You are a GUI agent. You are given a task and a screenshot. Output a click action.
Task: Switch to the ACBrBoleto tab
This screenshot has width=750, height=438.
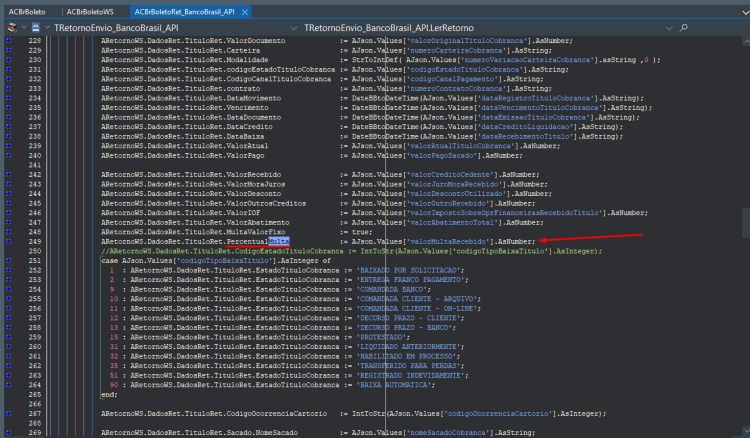point(27,12)
